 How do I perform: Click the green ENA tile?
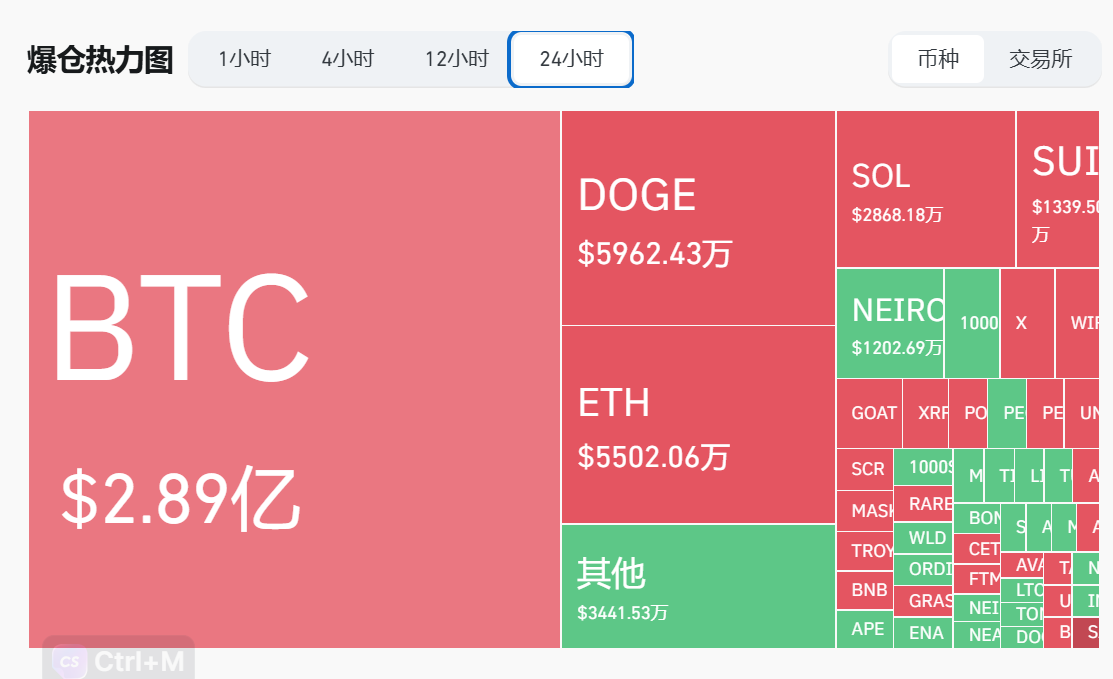coord(923,633)
